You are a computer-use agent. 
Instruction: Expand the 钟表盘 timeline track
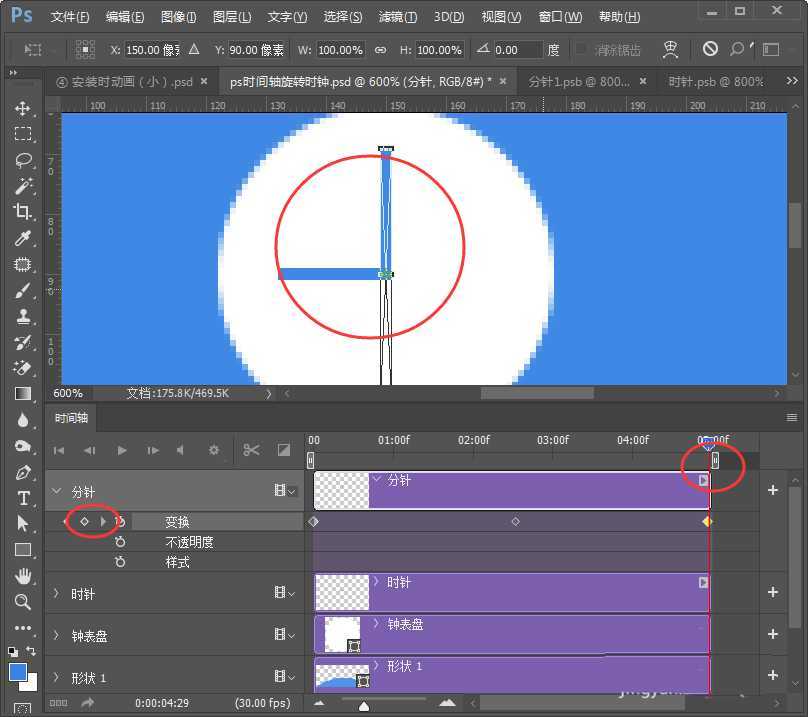click(x=56, y=635)
